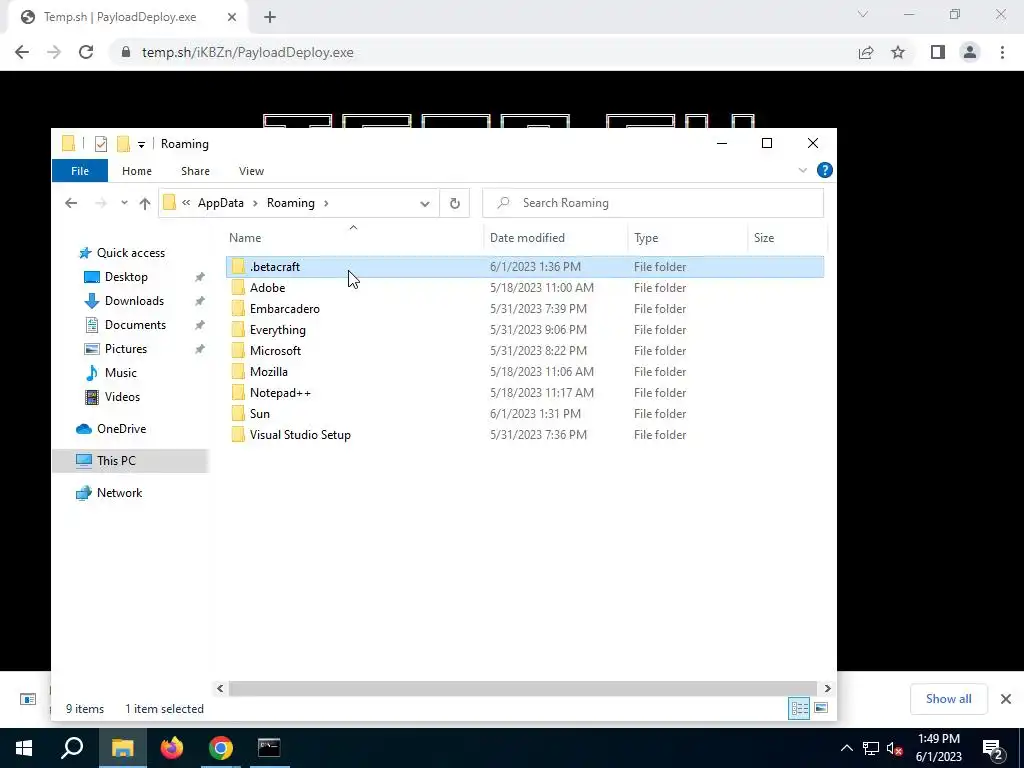Viewport: 1024px width, 768px height.
Task: Expand hidden path chevrons before AppData
Action: click(x=186, y=203)
